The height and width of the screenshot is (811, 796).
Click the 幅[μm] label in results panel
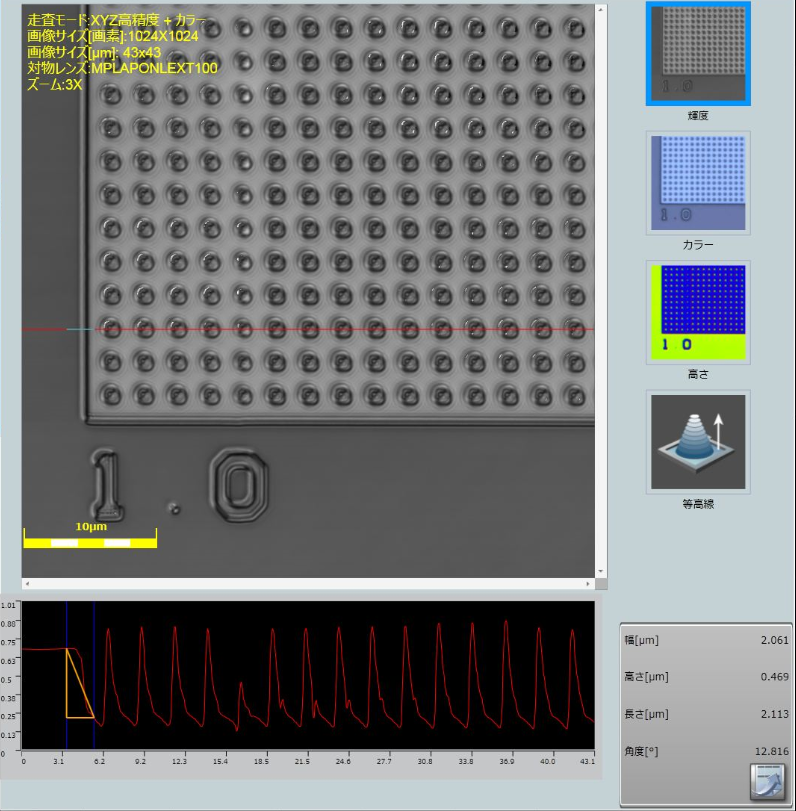tap(641, 640)
